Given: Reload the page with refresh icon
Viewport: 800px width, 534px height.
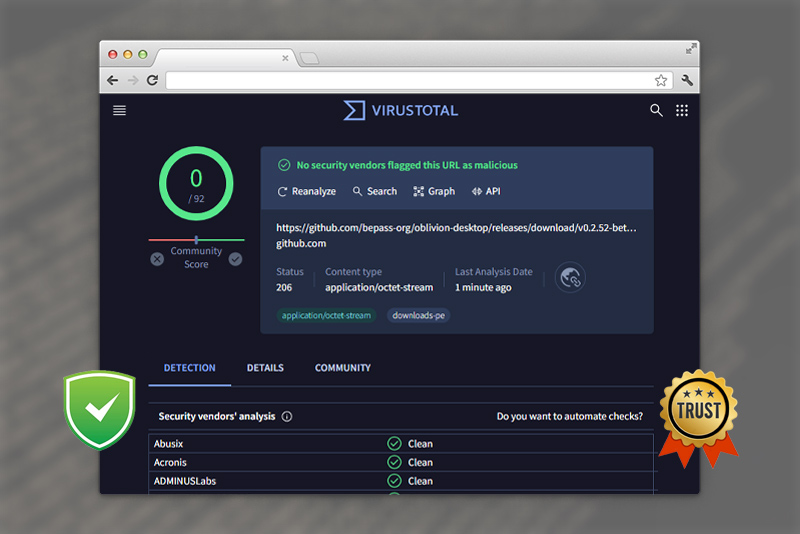Looking at the screenshot, I should pyautogui.click(x=152, y=80).
